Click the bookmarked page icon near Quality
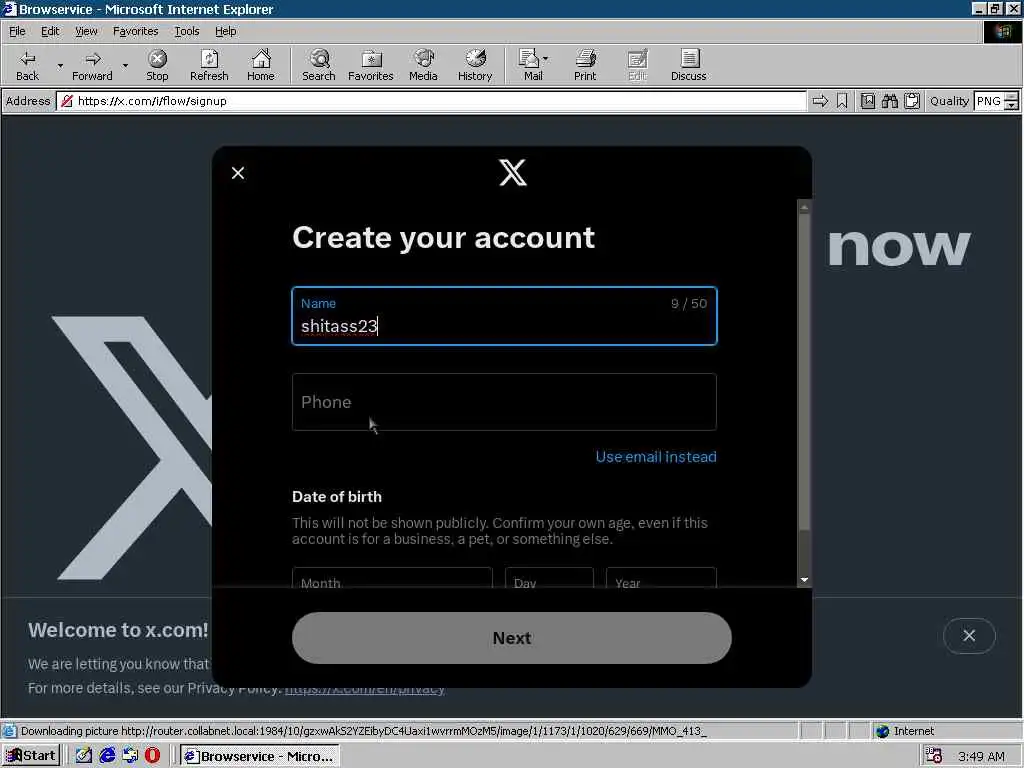The image size is (1024, 768). tap(867, 101)
